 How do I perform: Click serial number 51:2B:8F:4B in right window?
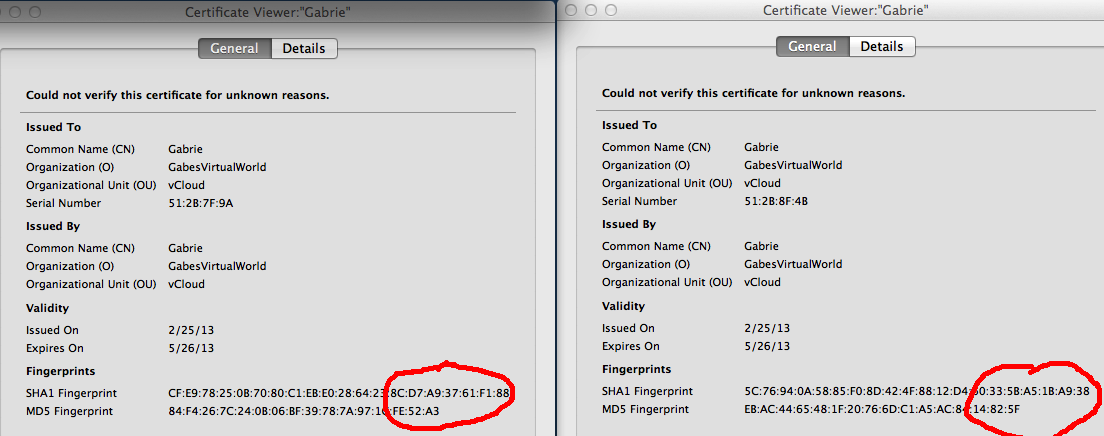[x=776, y=201]
